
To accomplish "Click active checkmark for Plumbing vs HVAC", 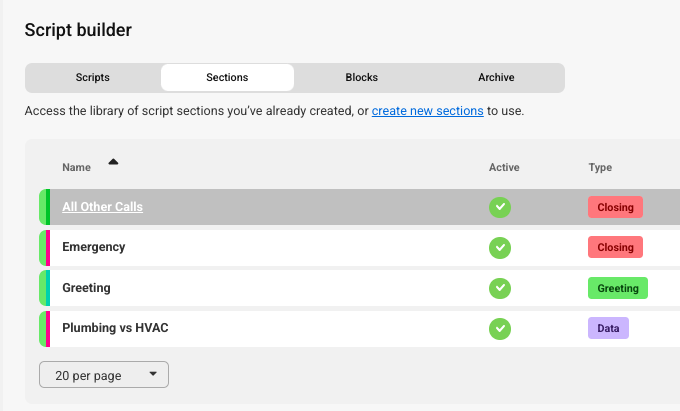I will (x=500, y=328).
